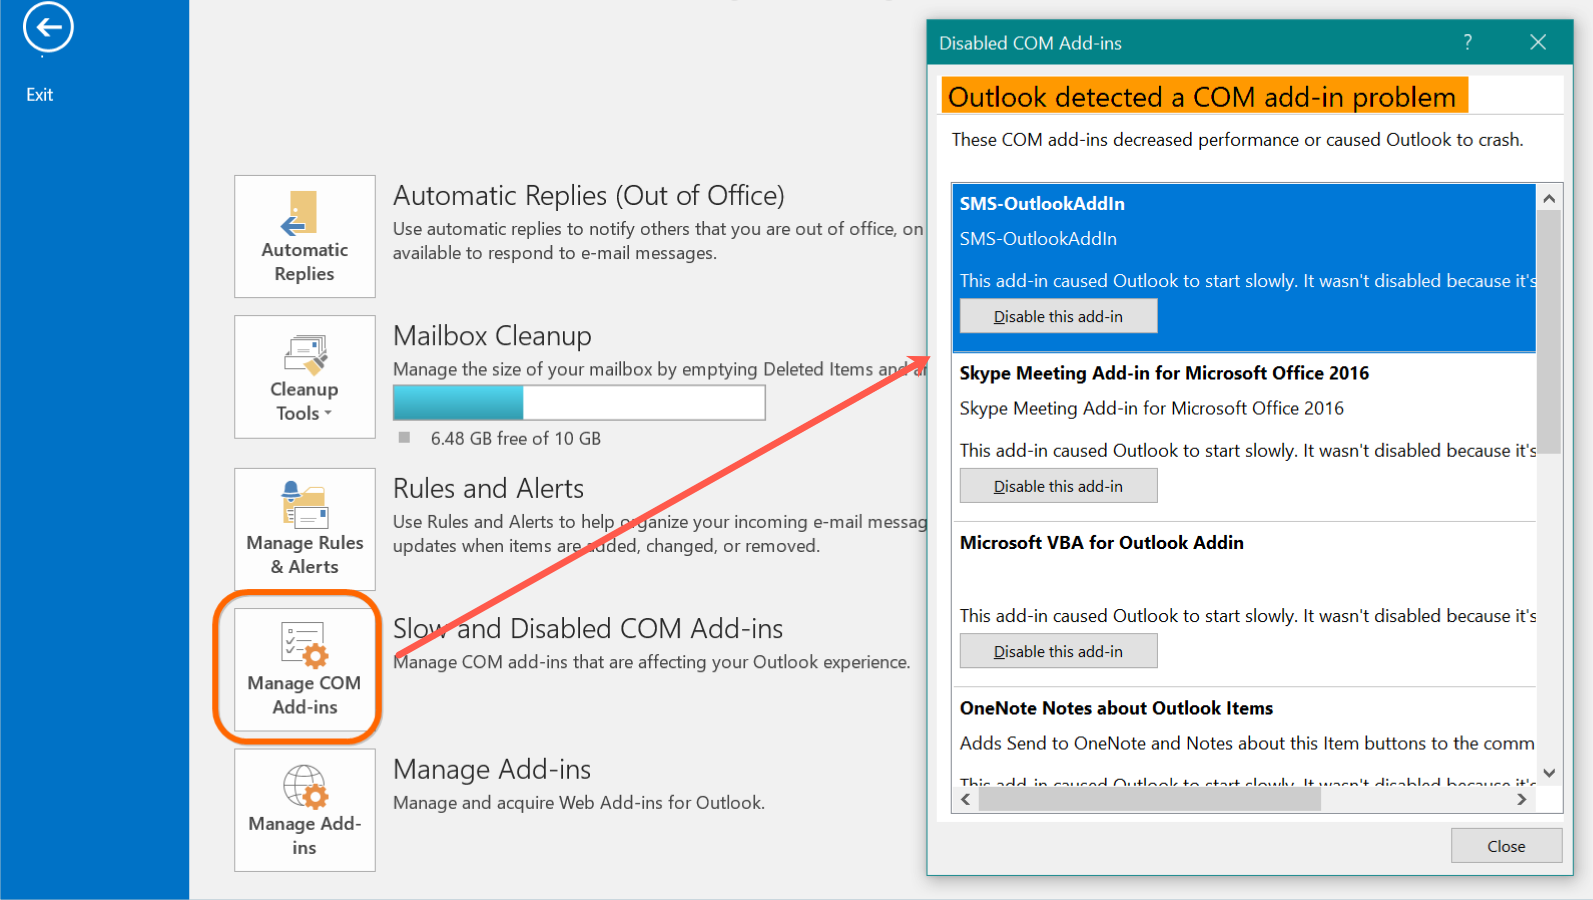Open Manage Rules & Alerts
Image resolution: width=1593 pixels, height=900 pixels.
point(304,529)
